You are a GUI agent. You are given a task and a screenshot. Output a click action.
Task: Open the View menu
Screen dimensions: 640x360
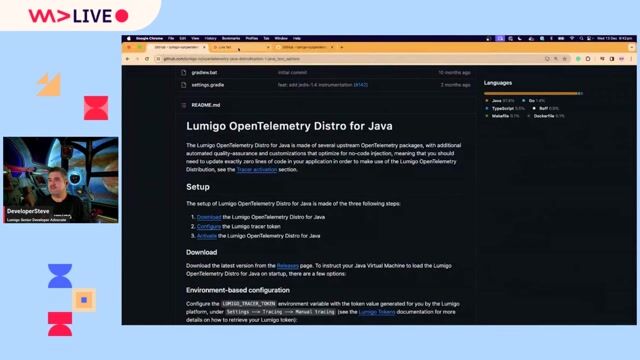click(x=195, y=38)
